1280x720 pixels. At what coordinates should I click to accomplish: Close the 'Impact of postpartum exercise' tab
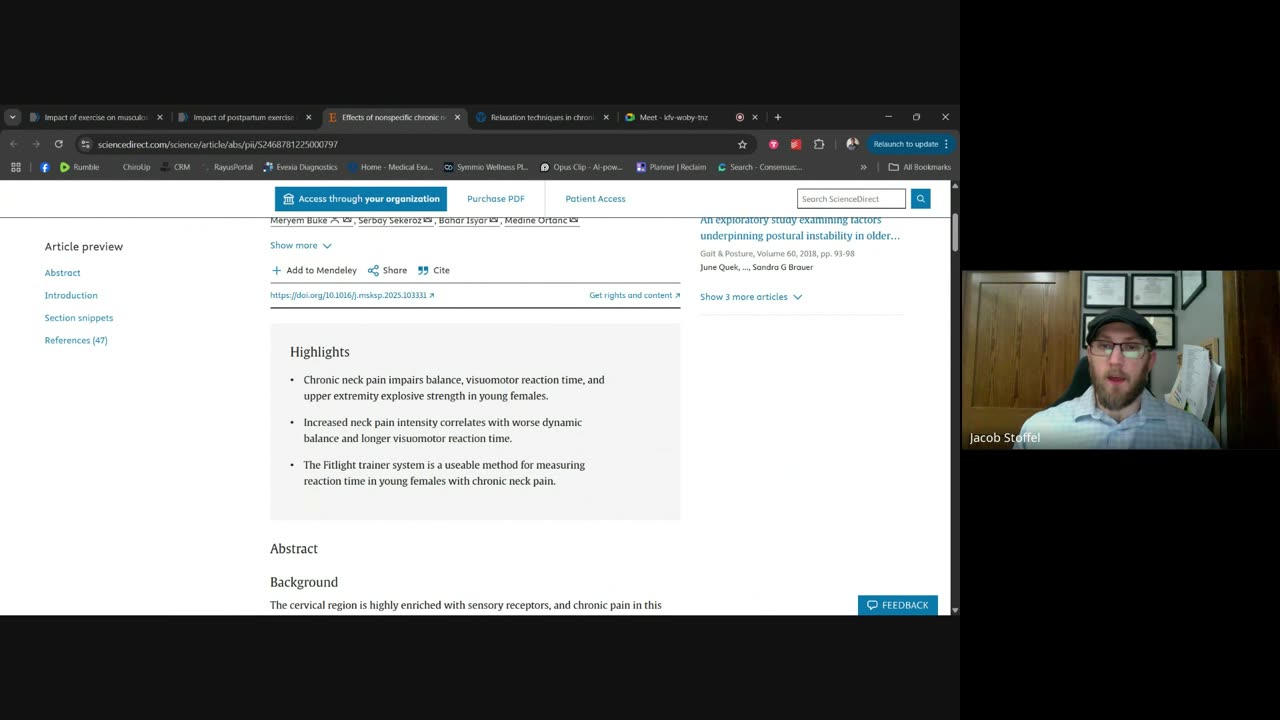(x=308, y=117)
